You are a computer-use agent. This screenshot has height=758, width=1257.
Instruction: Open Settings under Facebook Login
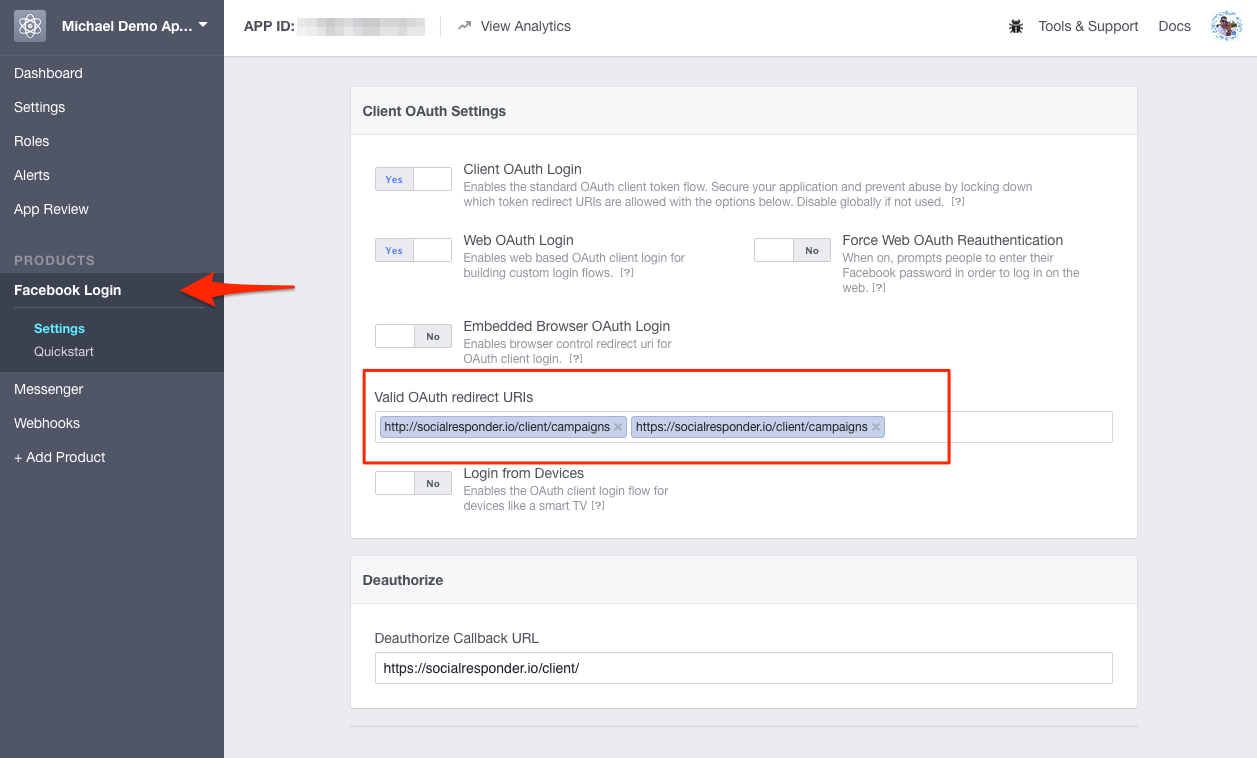coord(59,328)
